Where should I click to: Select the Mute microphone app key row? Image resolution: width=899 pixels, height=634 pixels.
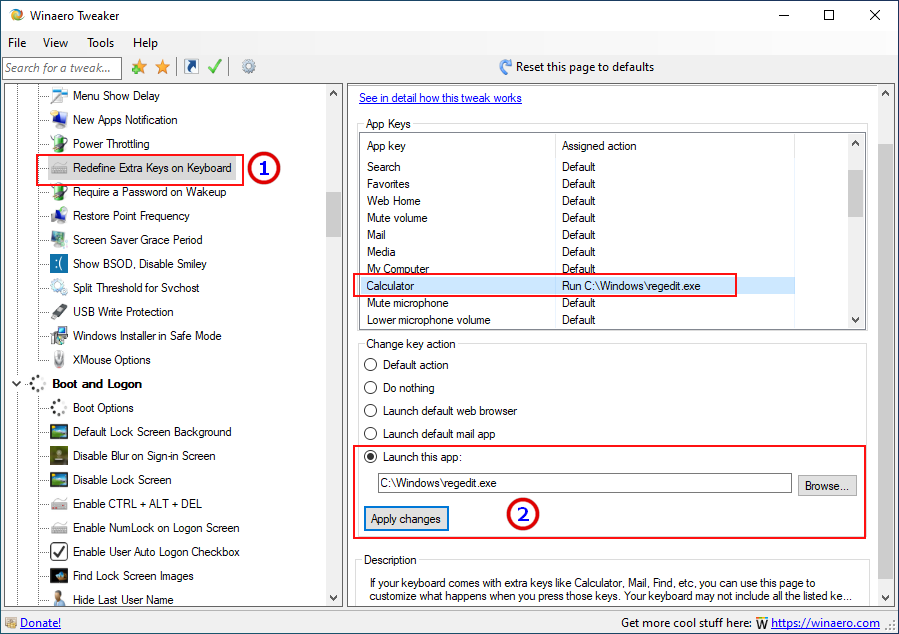pyautogui.click(x=577, y=303)
